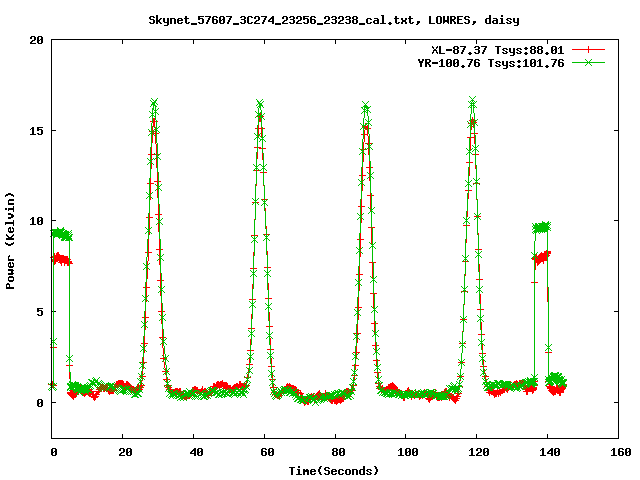Click the x-axis tick label 160
This screenshot has height=480, width=640.
621,452
